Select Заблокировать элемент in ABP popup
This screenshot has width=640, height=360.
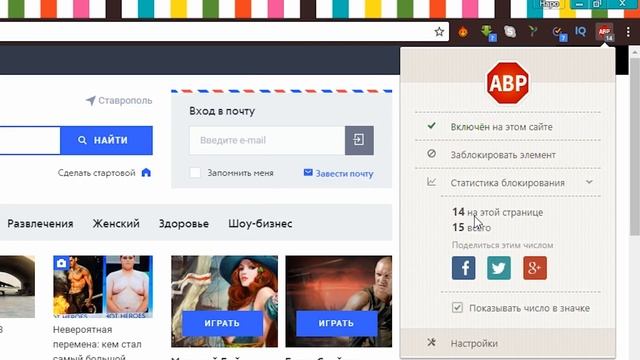(x=508, y=155)
